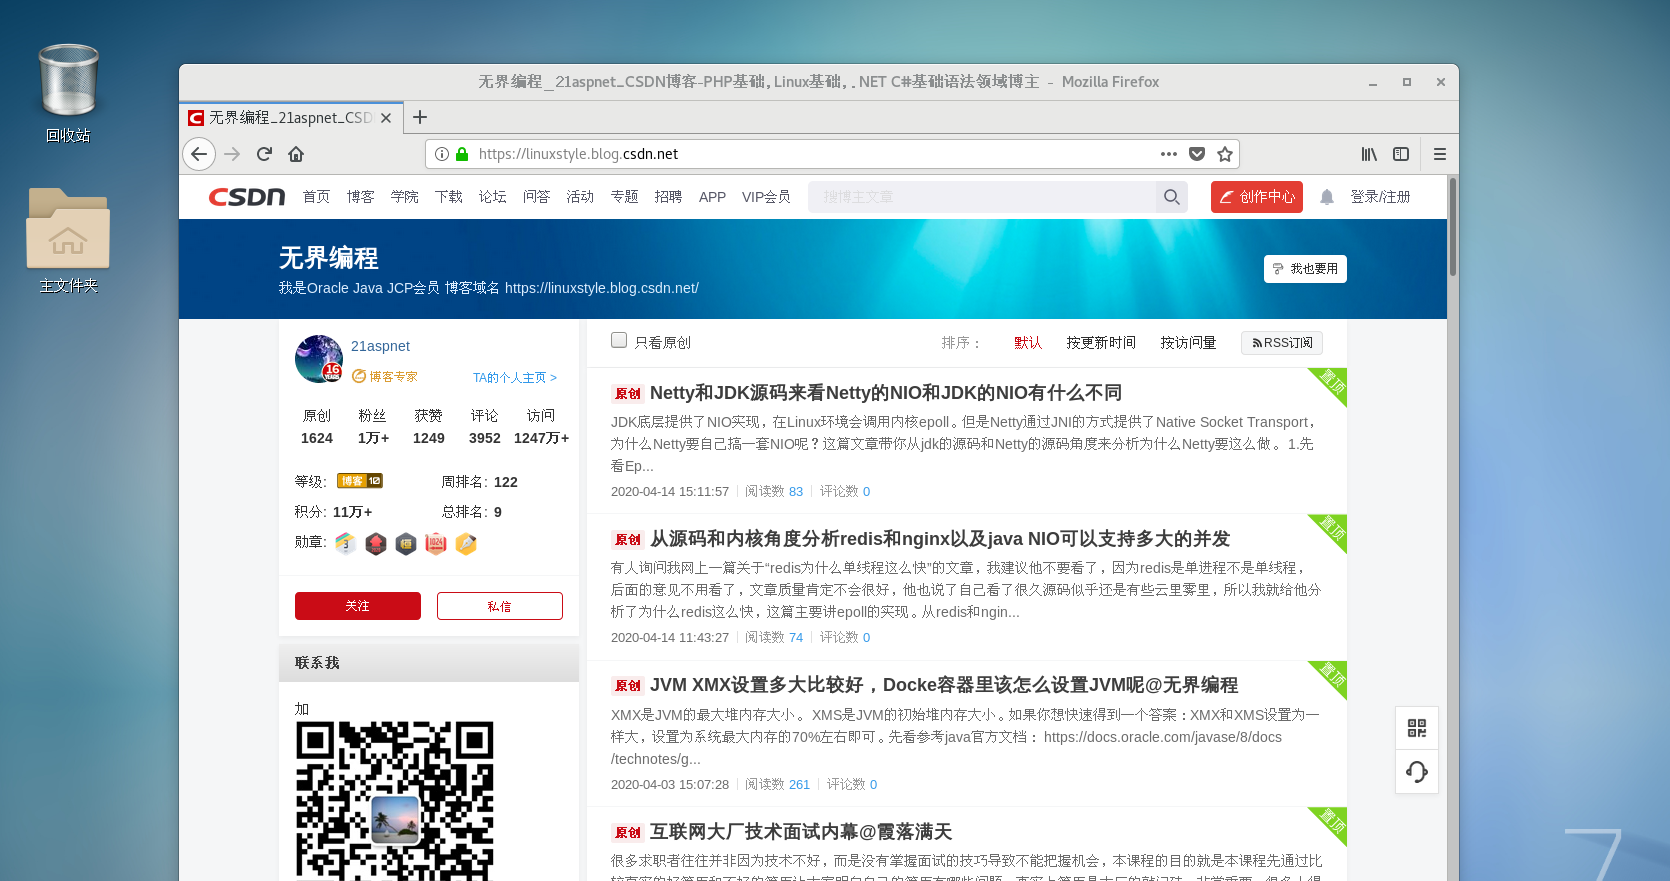Image resolution: width=1670 pixels, height=881 pixels.
Task: Click the page vertical scrollbar
Action: tap(1452, 228)
